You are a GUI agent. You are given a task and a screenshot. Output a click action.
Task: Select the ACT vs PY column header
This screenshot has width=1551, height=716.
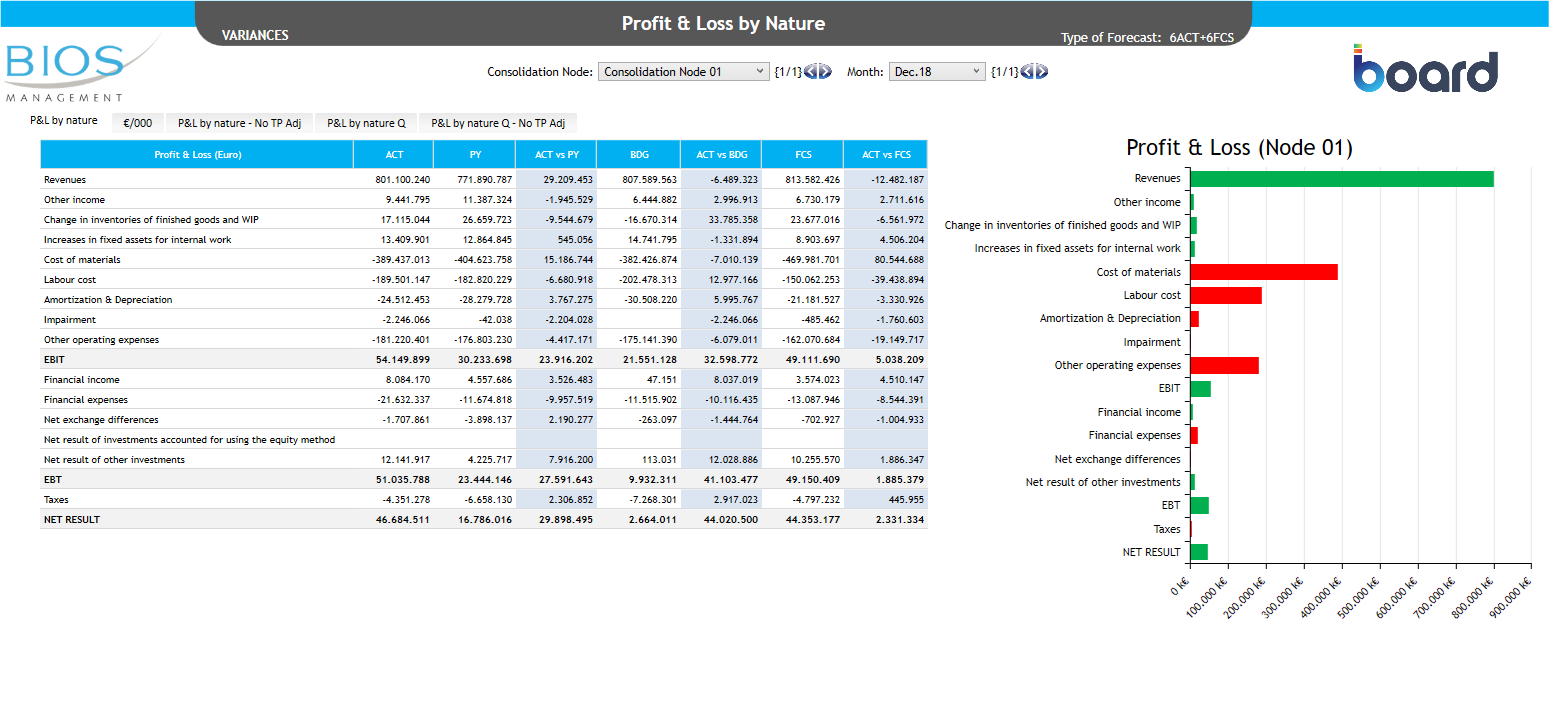[x=557, y=154]
